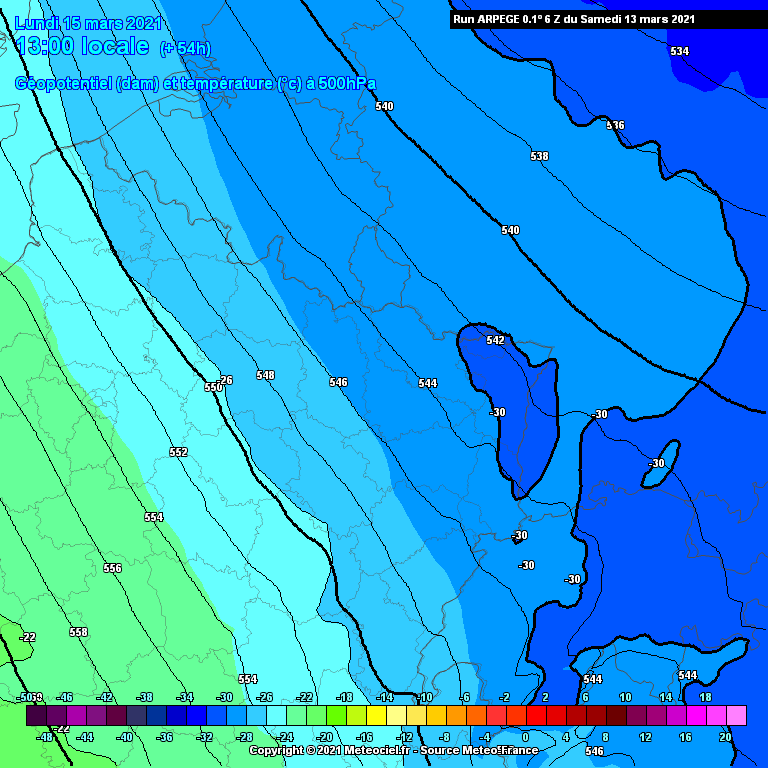Click the '13:00 locale' time heading
This screenshot has height=768, width=768.
pos(82,47)
